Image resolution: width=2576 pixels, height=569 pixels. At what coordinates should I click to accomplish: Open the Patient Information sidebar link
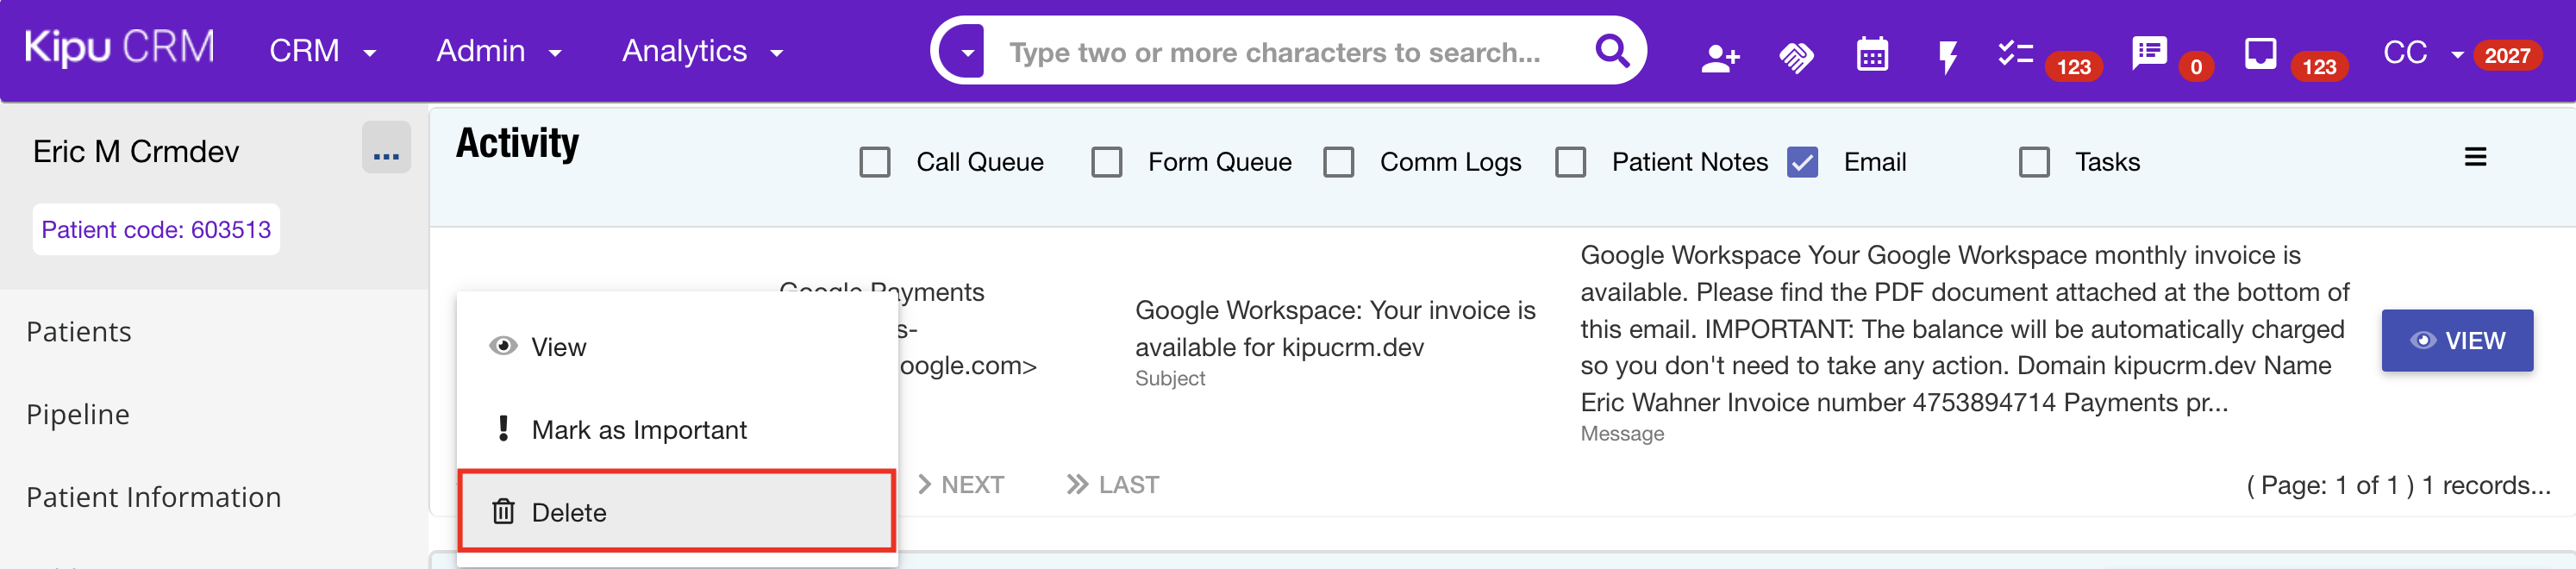click(x=154, y=497)
